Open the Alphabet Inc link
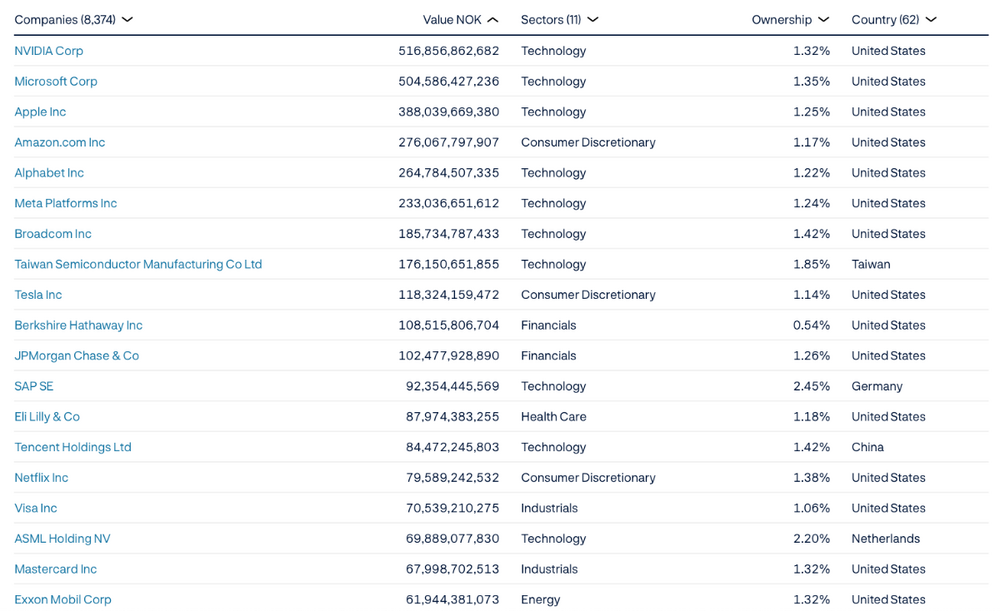This screenshot has width=1000, height=611. coord(49,173)
